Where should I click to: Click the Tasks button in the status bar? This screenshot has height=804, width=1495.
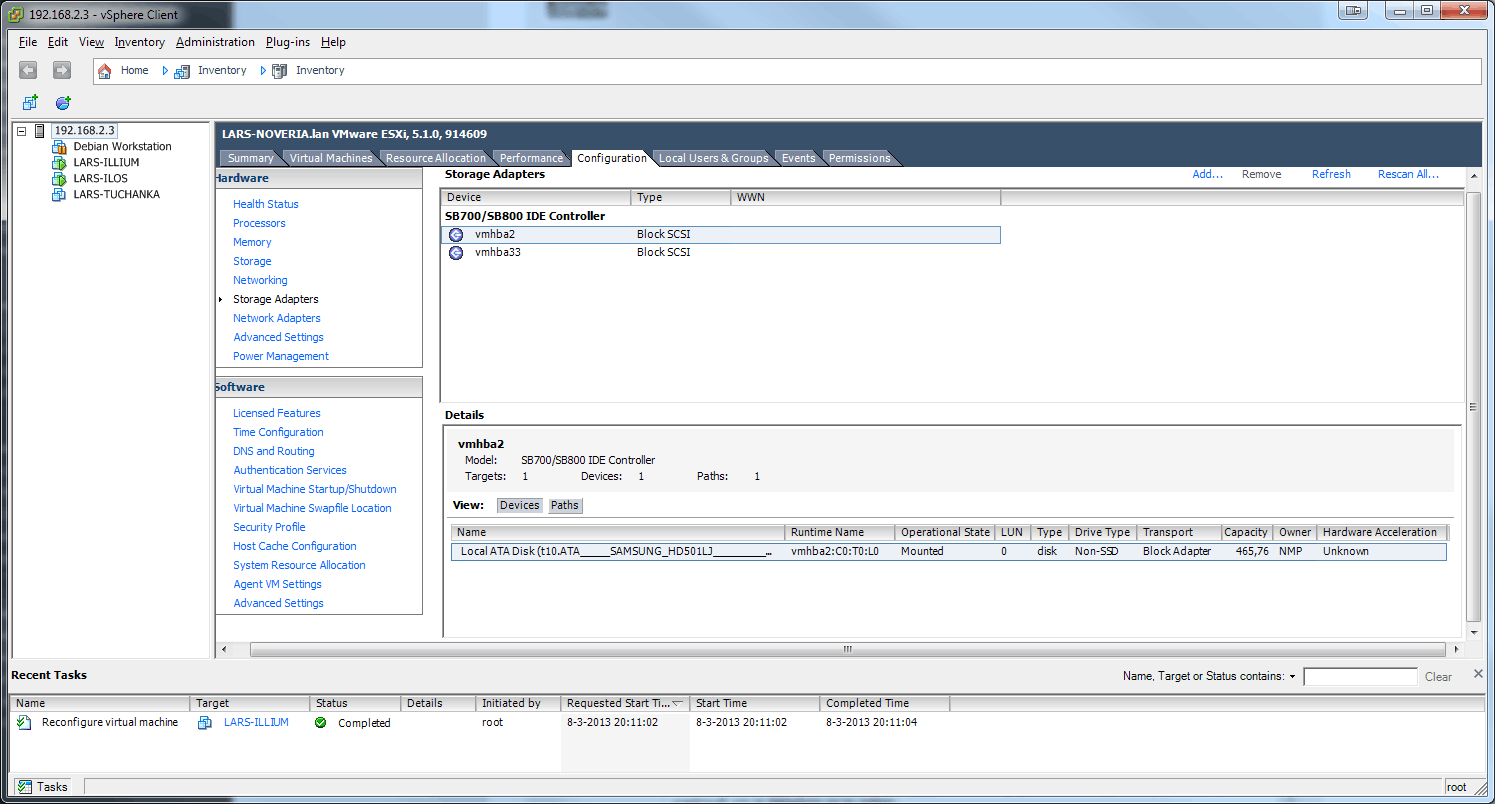click(x=42, y=787)
